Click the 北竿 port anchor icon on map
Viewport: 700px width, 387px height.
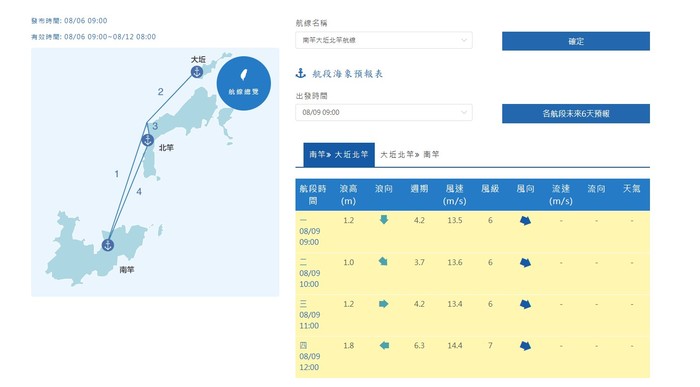[x=148, y=140]
